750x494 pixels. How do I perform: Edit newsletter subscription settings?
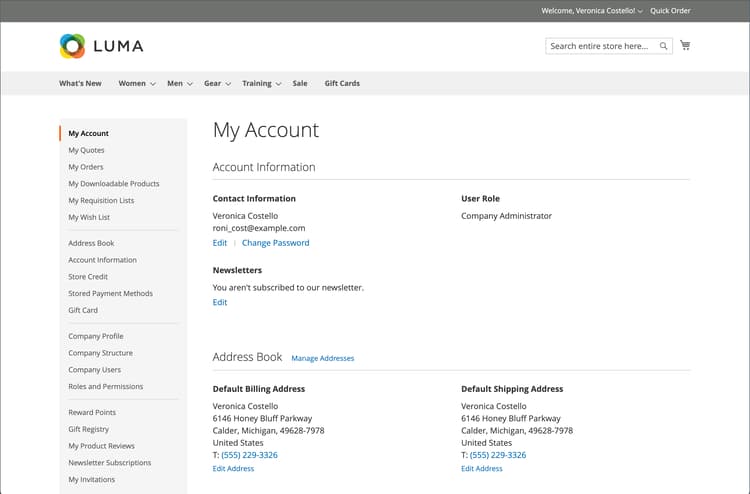220,302
